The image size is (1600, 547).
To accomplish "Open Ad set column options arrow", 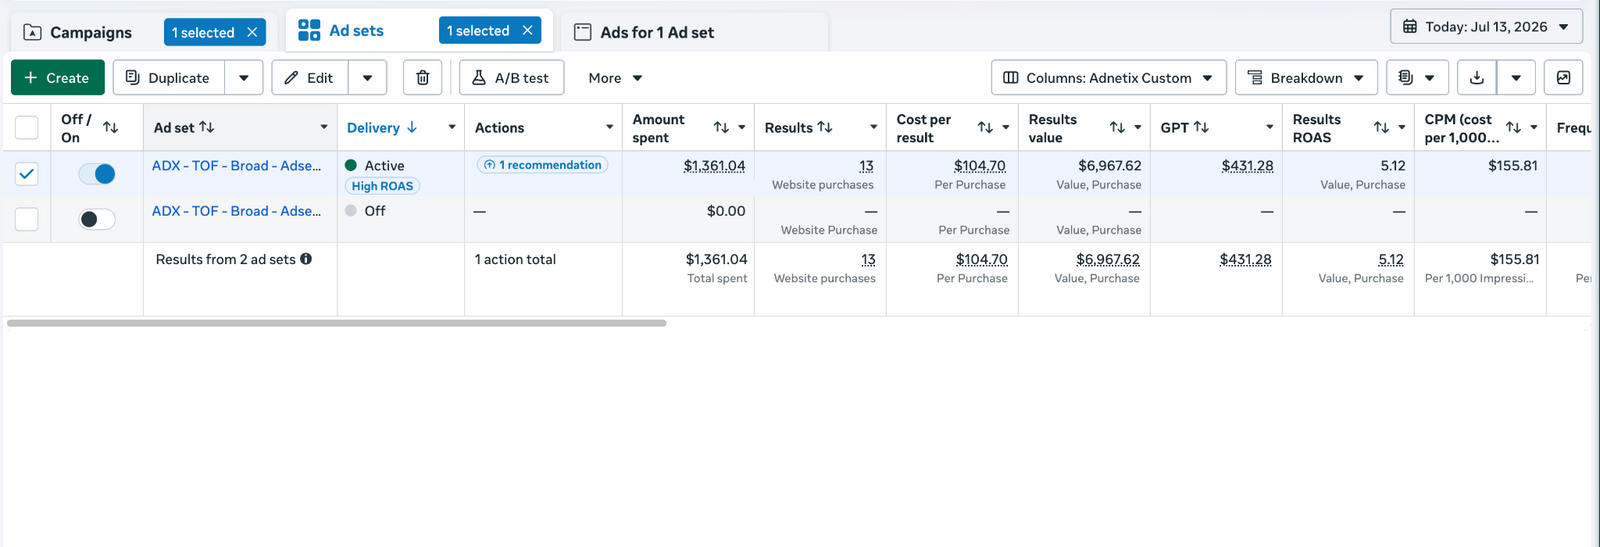I will (324, 127).
